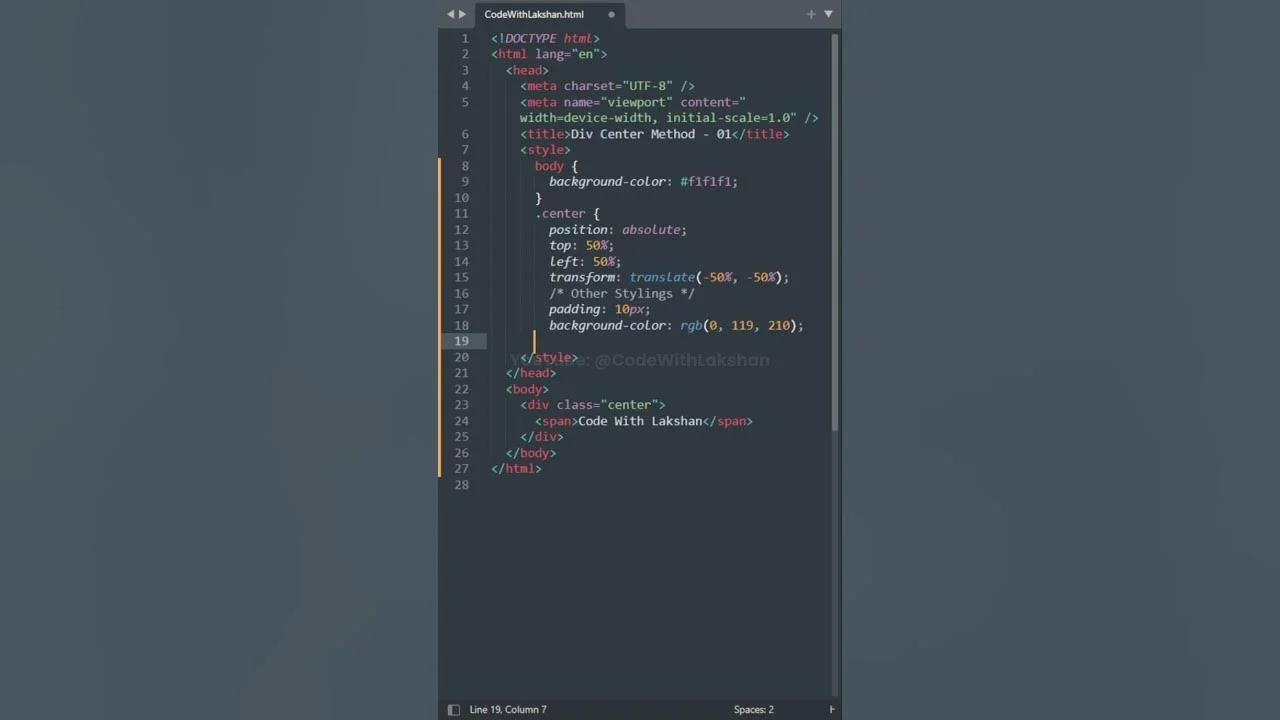This screenshot has height=720, width=1280.
Task: Click the top: 50% declaration
Action: pos(581,246)
